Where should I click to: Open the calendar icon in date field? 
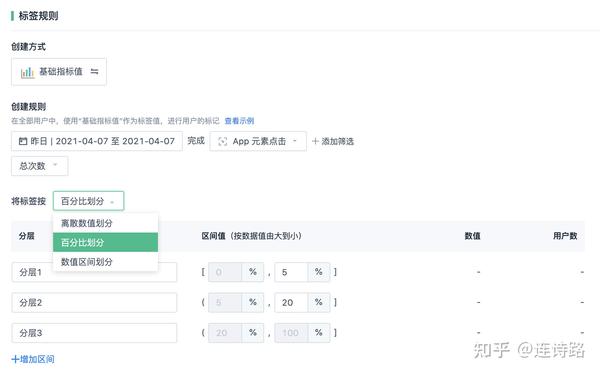coord(23,141)
